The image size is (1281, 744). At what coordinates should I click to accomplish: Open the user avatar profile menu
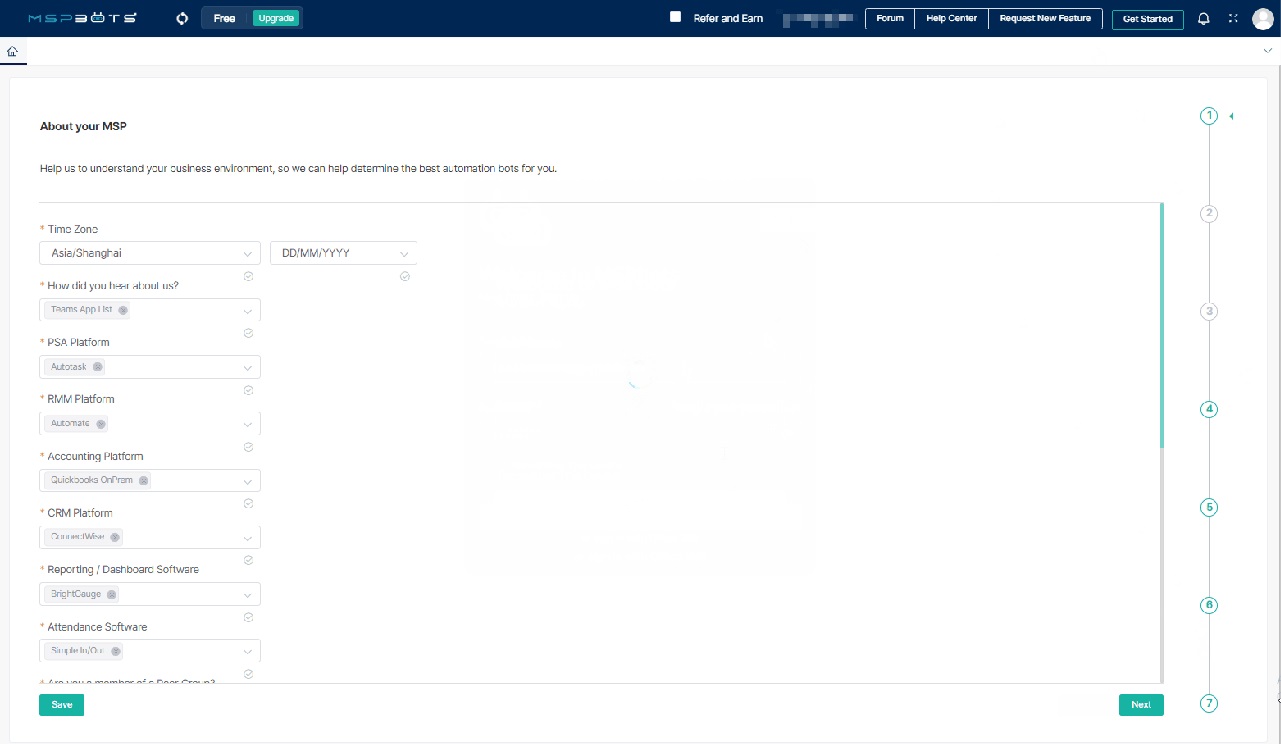pyautogui.click(x=1262, y=19)
